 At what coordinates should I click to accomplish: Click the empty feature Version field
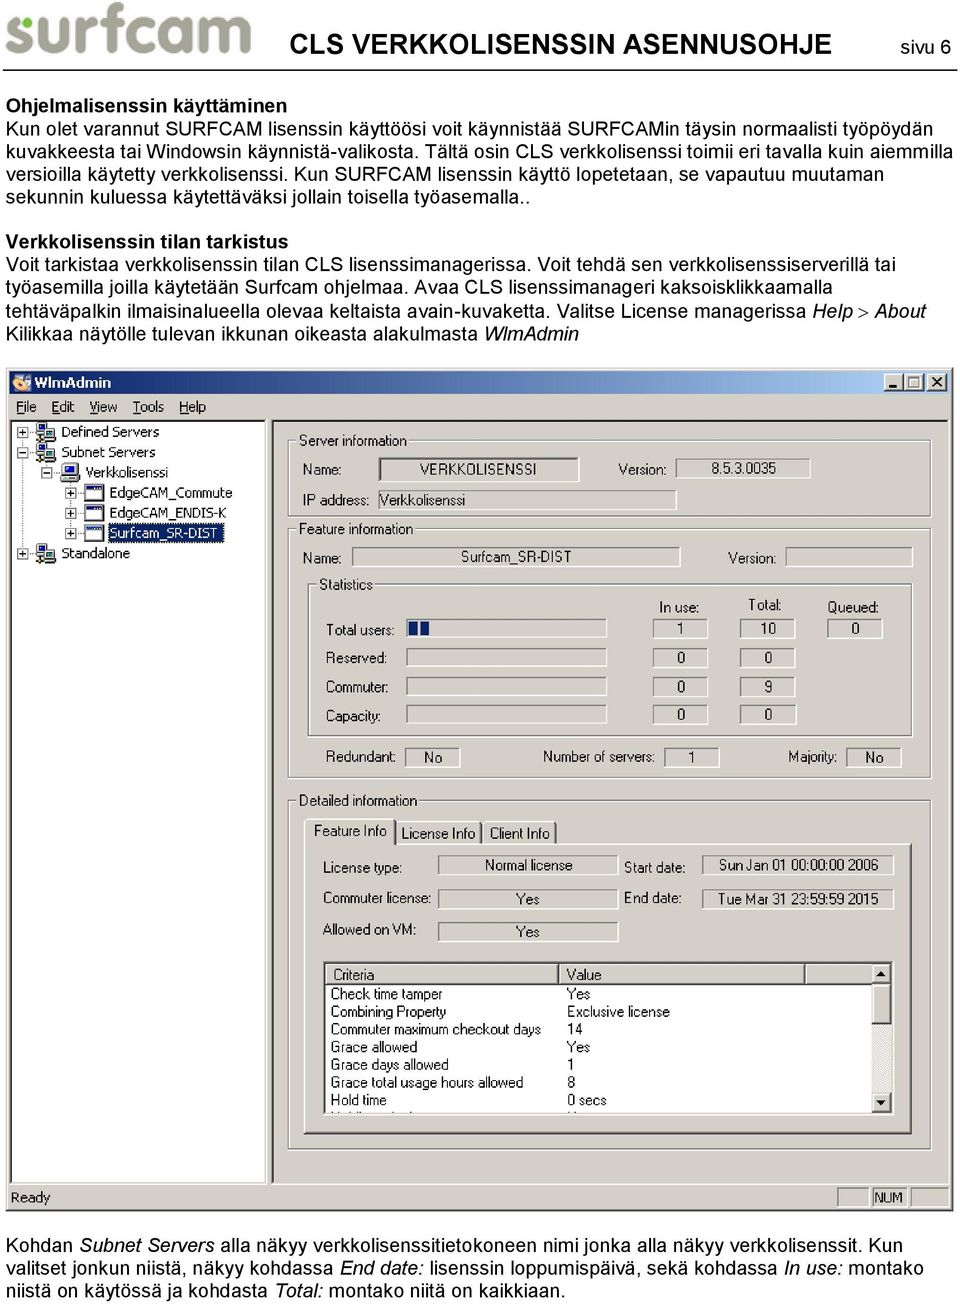pos(849,557)
